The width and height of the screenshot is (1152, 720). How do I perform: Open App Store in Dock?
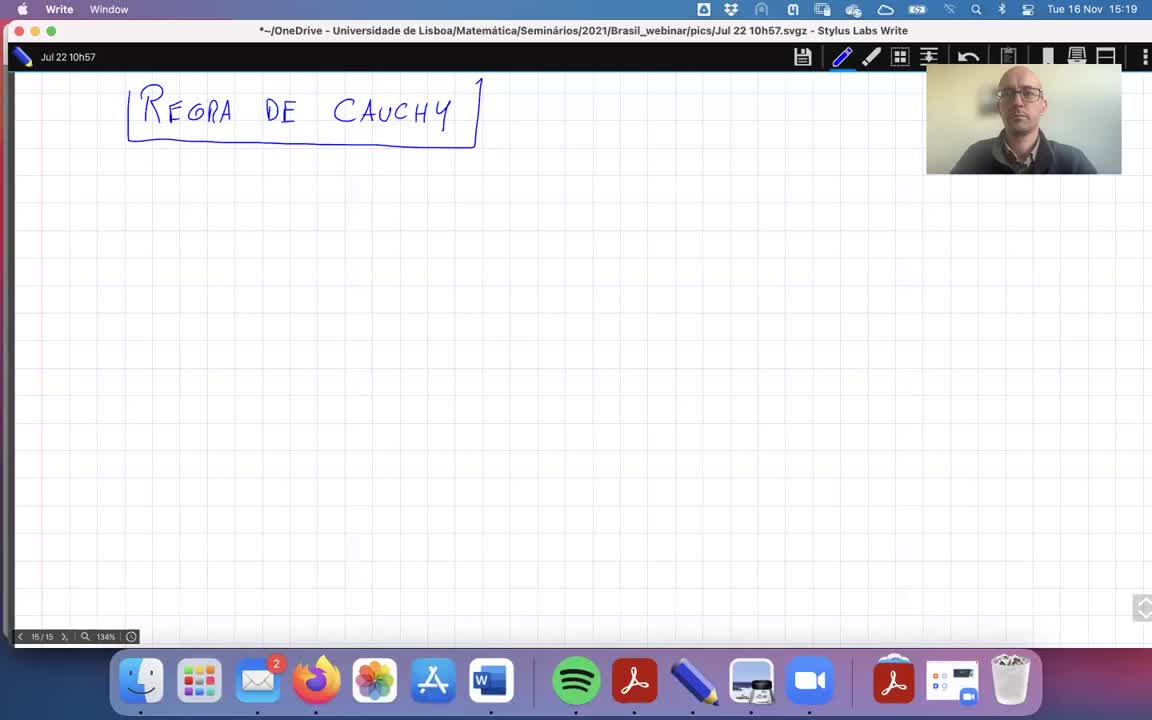click(x=433, y=680)
